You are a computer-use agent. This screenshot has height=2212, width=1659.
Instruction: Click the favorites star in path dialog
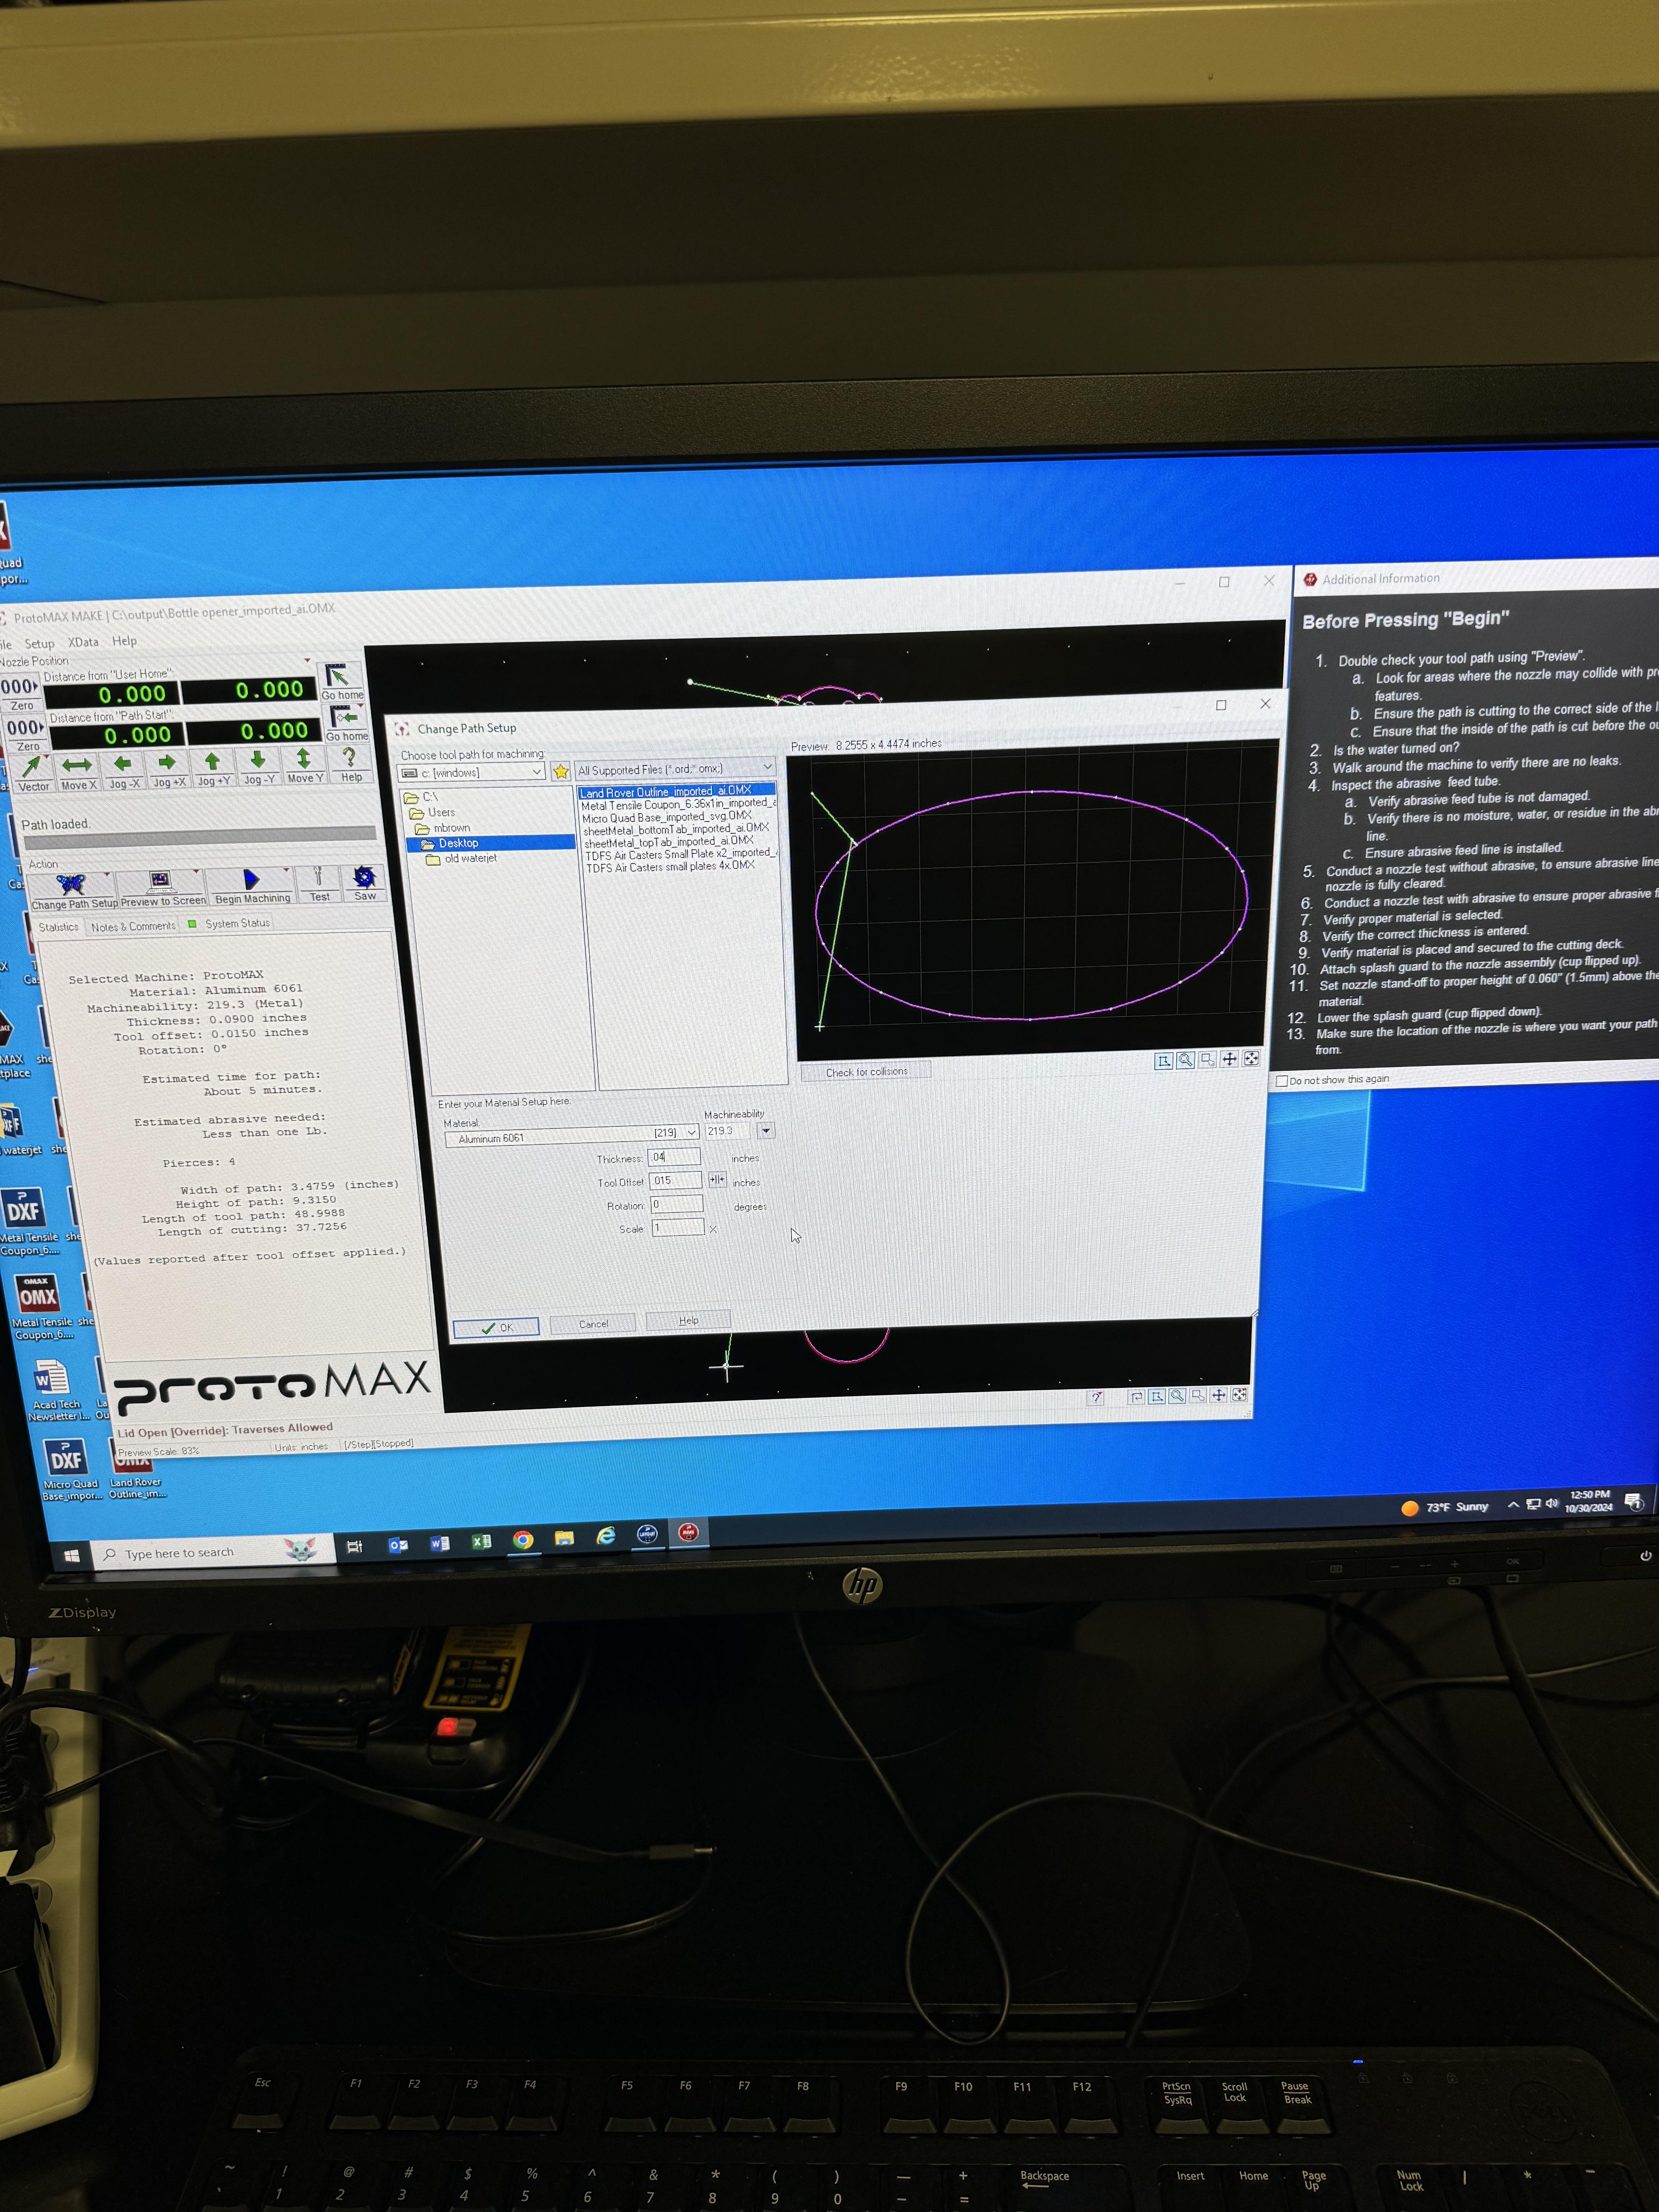pos(561,771)
